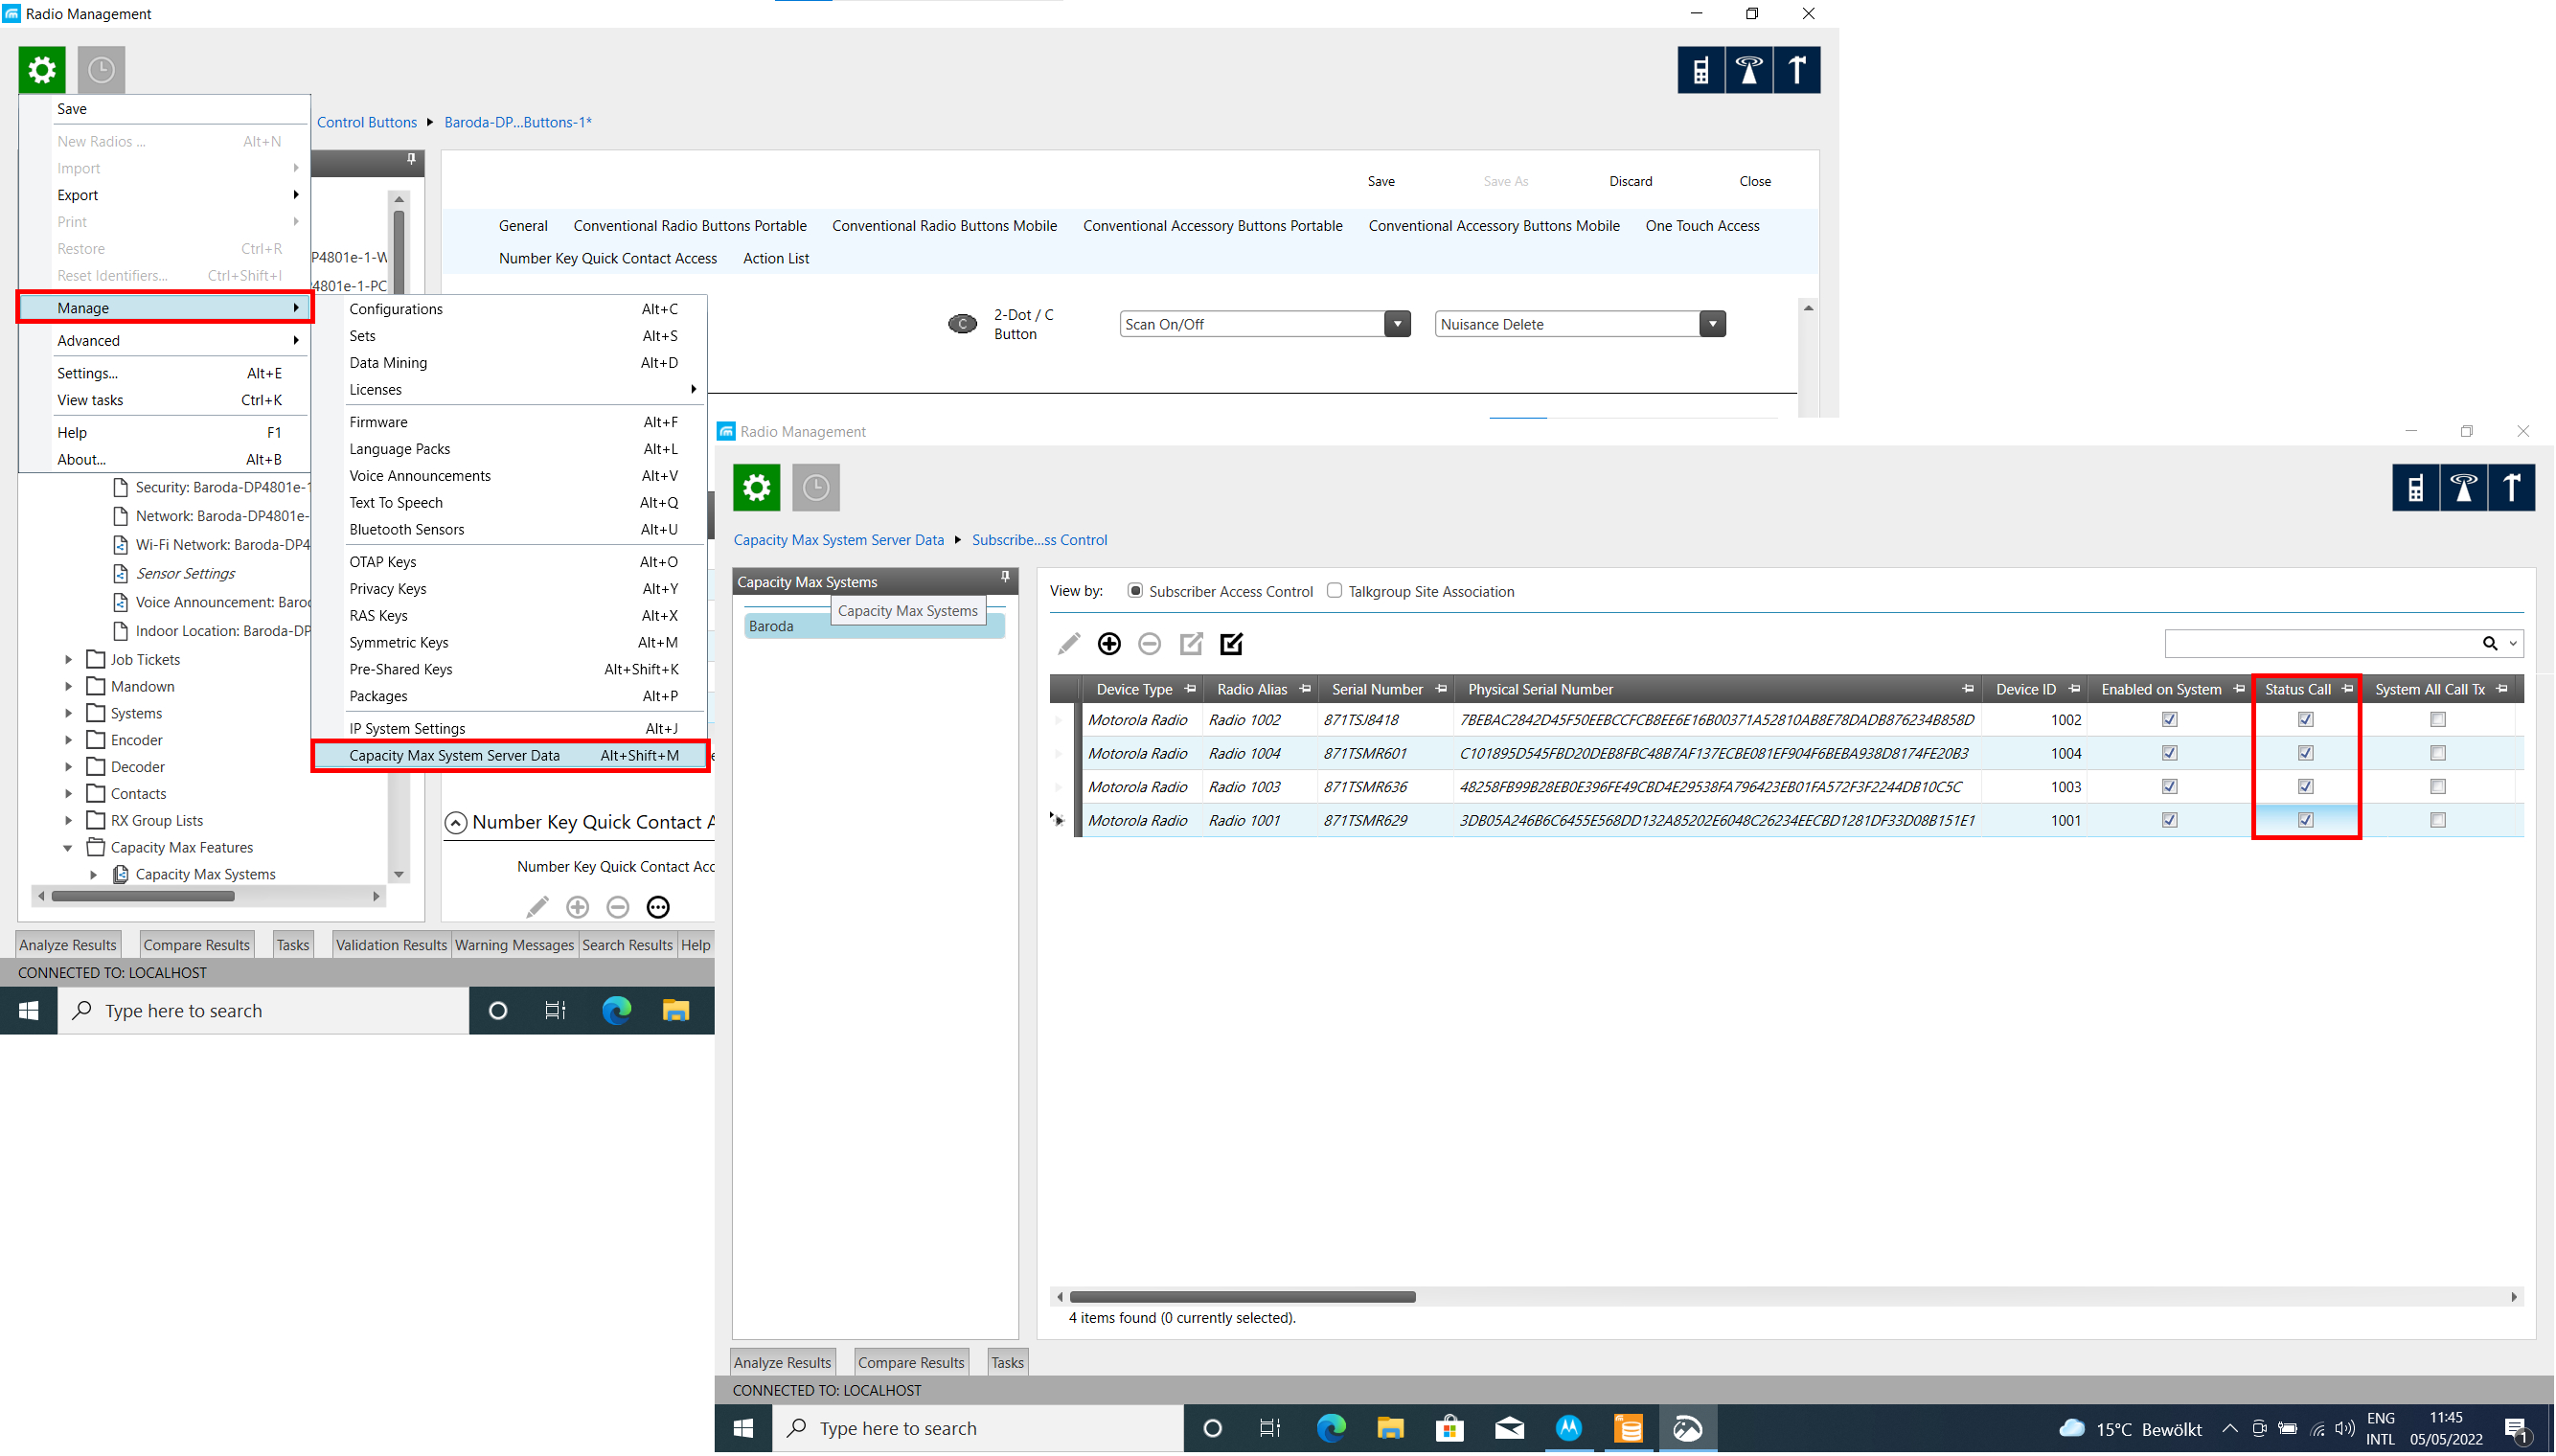Open the repeater tower view icon
This screenshot has height=1456, width=2556.
pos(2463,488)
